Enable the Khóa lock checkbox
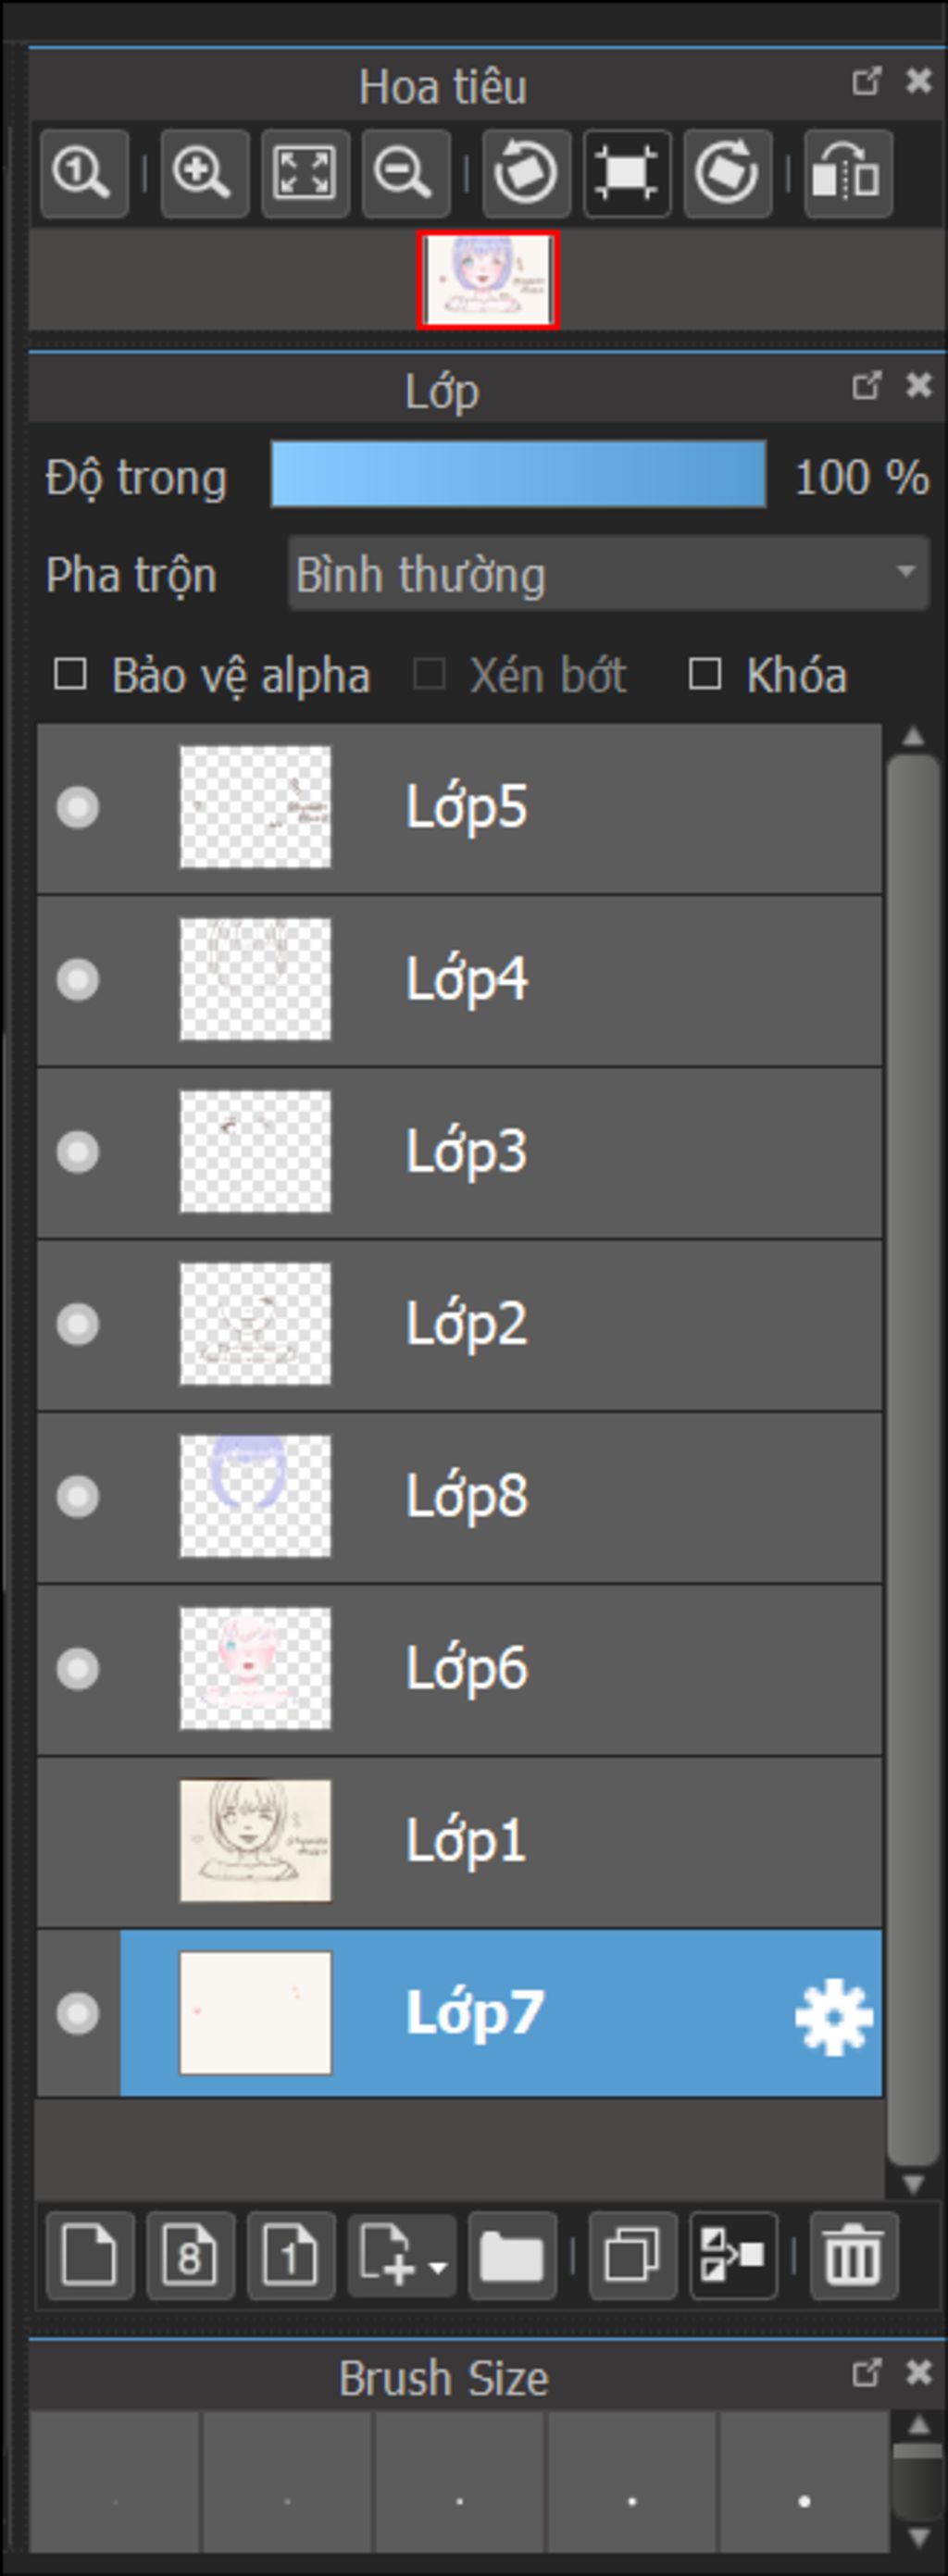 705,674
